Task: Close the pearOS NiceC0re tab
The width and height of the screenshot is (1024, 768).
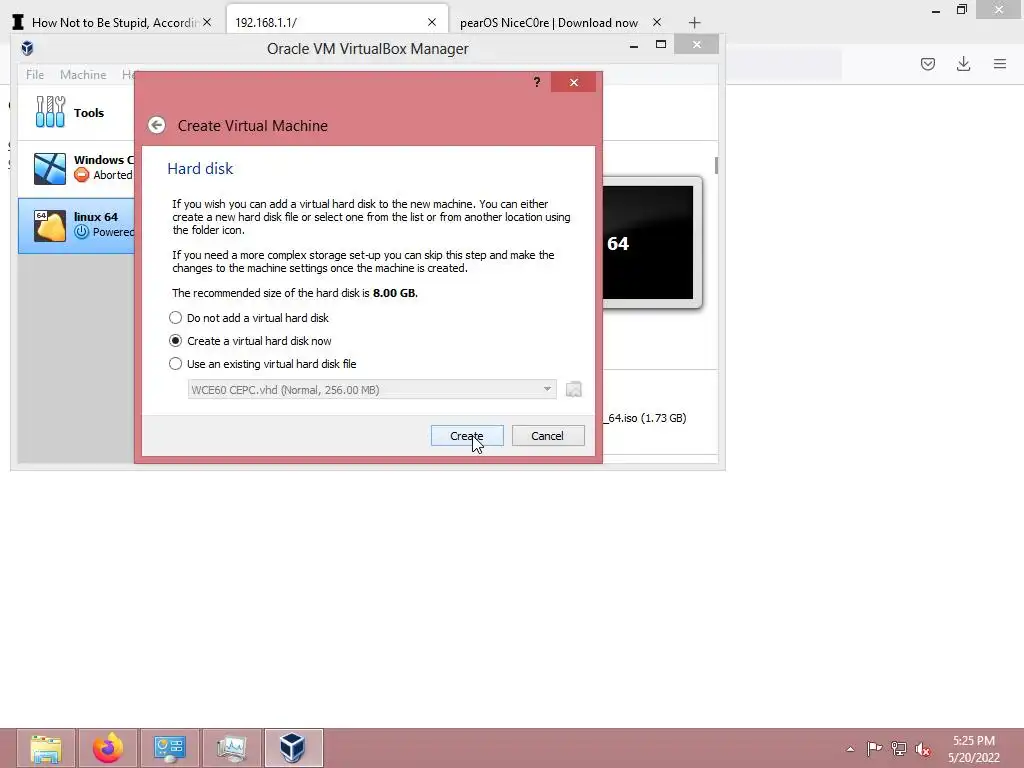Action: click(x=657, y=22)
